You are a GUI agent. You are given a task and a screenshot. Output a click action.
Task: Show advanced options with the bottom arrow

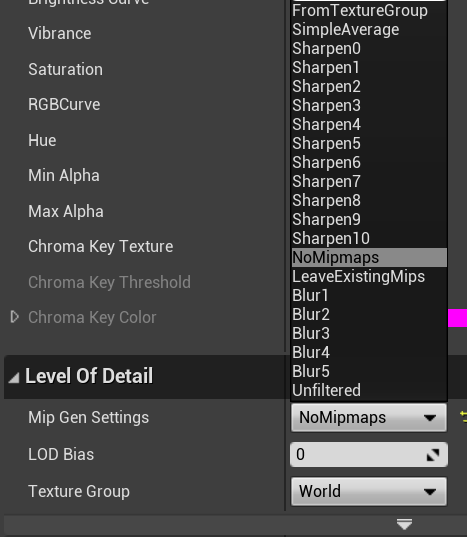click(404, 524)
